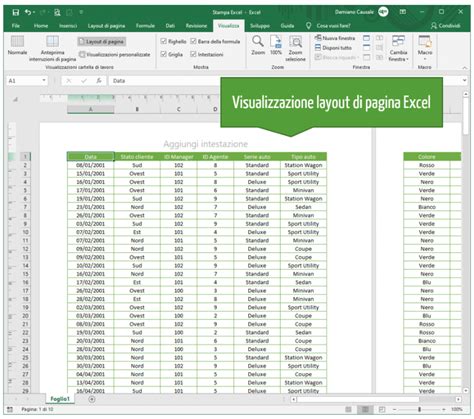Screen dimensions: 474x419
Task: Select Page Break Preview in status bar
Action: coord(382,409)
